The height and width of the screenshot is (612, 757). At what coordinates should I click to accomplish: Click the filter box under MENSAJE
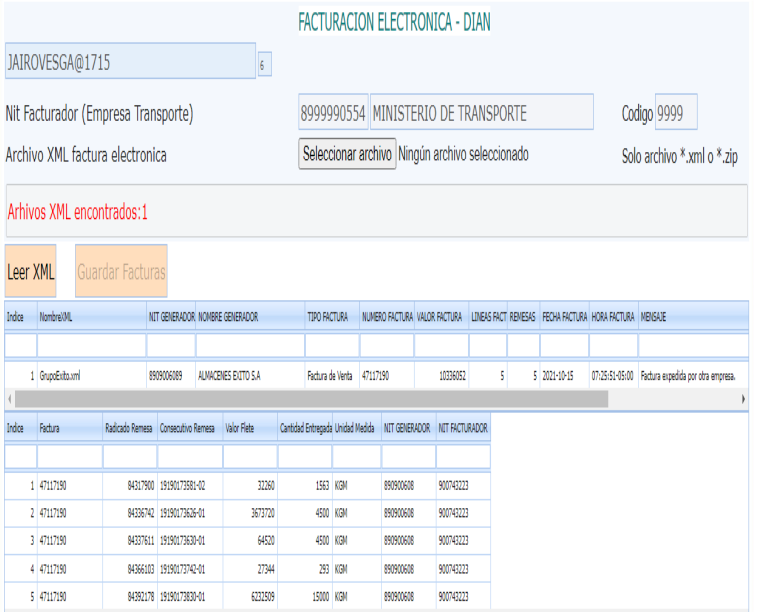click(x=693, y=346)
